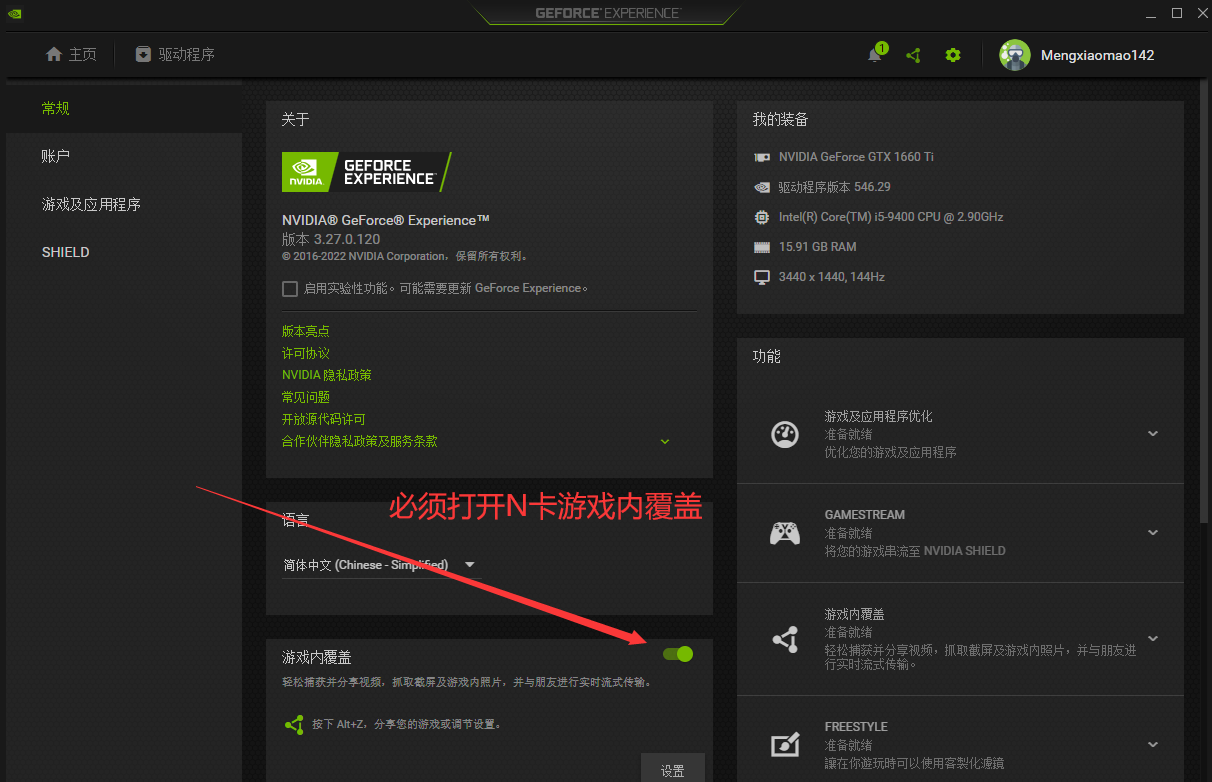The height and width of the screenshot is (782, 1212).
Task: Select 常规 in the sidebar
Action: [x=124, y=108]
